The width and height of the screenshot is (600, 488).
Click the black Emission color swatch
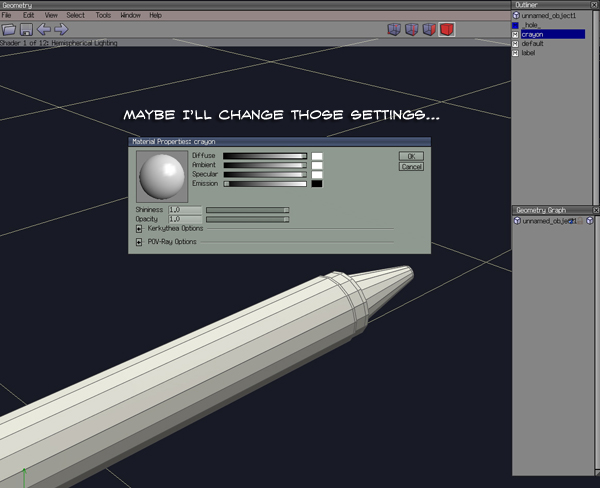(317, 184)
